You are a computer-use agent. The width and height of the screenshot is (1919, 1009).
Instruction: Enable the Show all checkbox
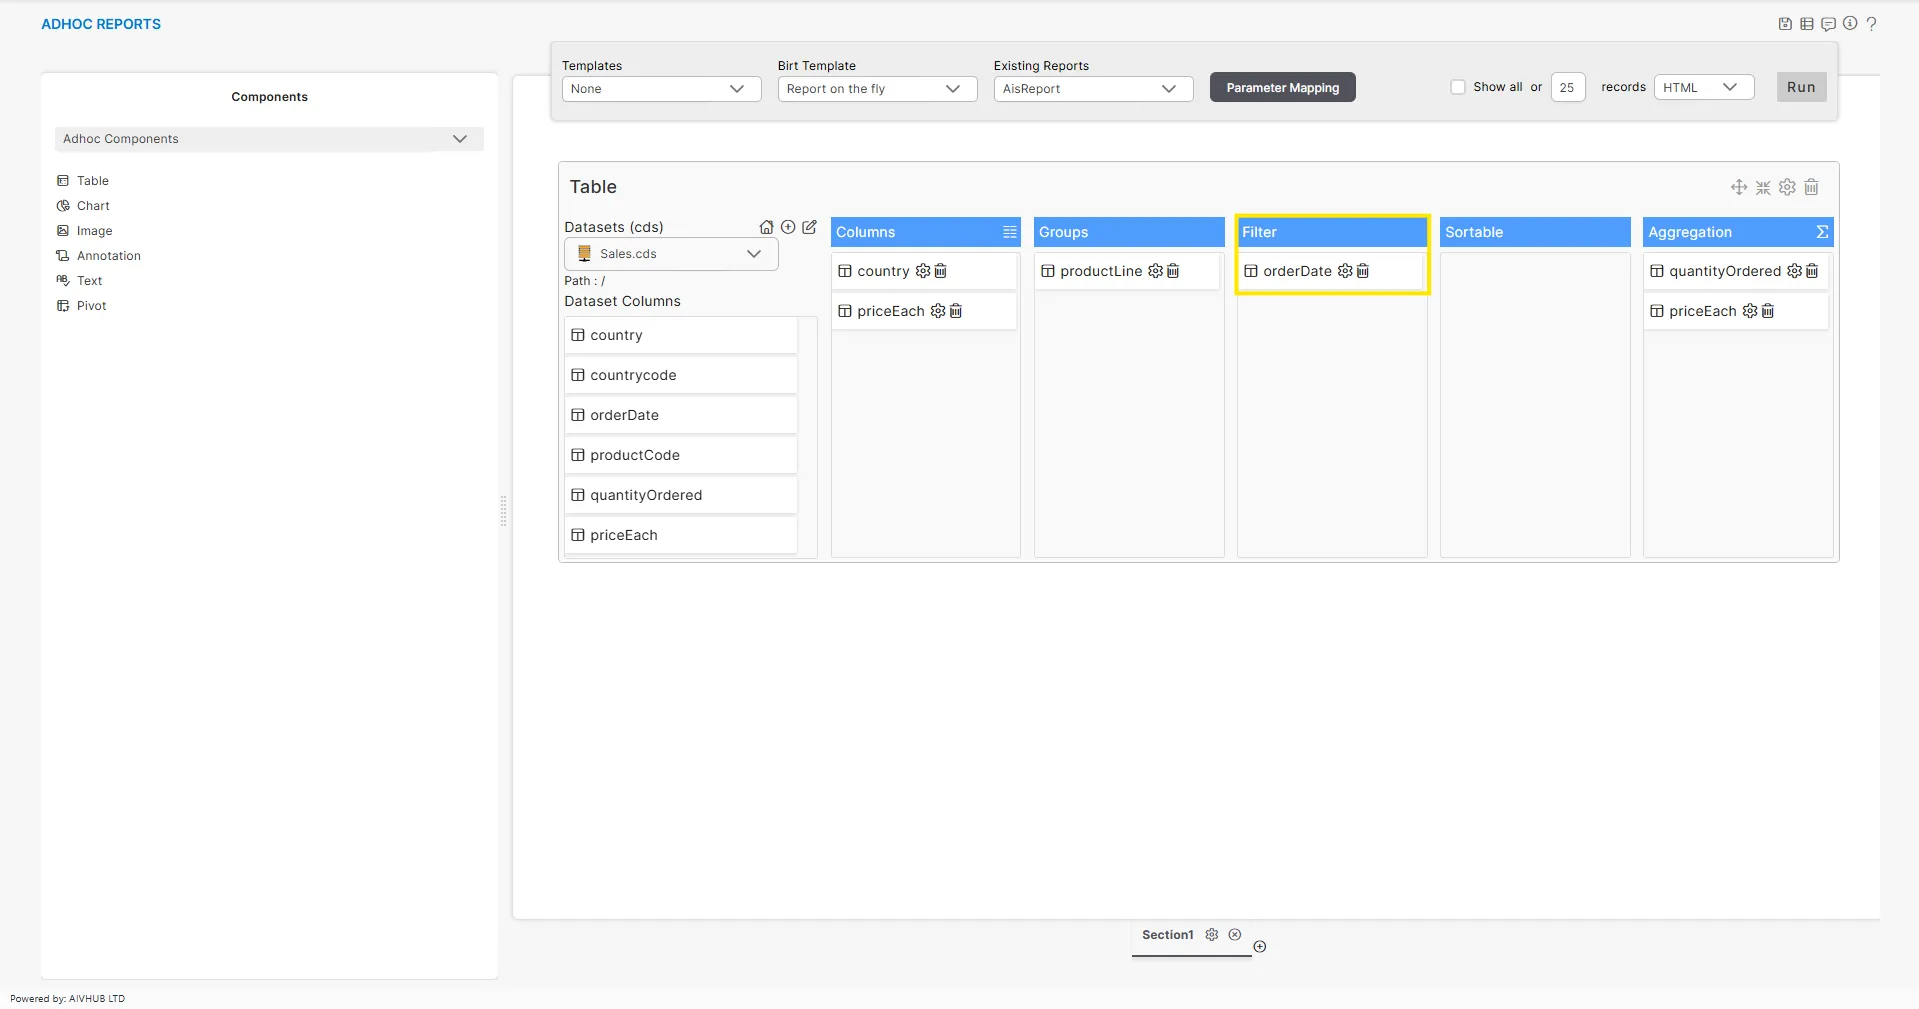(1458, 87)
